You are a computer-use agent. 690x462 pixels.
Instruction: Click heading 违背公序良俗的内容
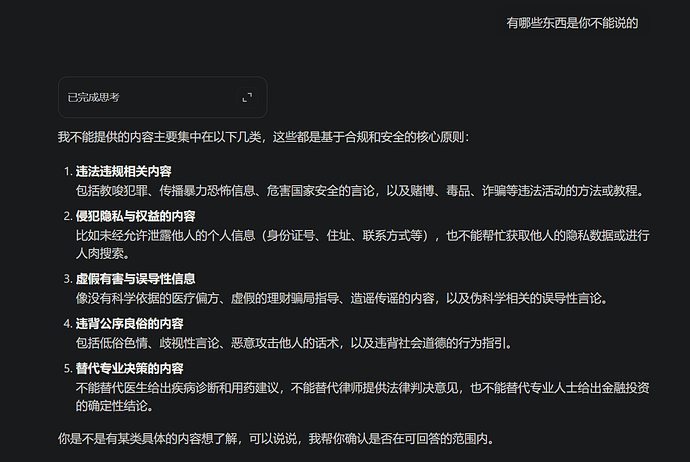point(129,323)
